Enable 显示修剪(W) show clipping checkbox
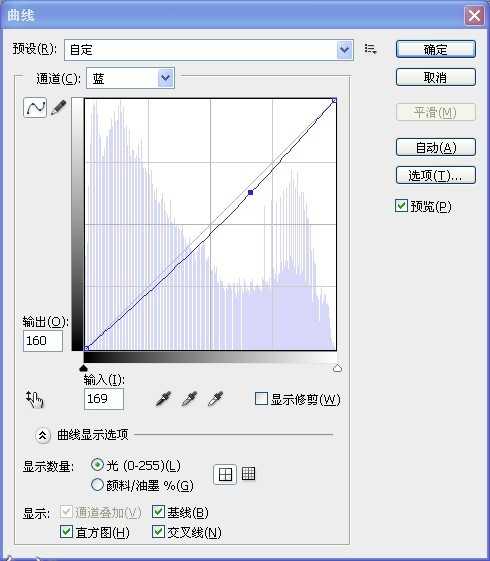Viewport: 490px width, 561px height. tap(261, 399)
